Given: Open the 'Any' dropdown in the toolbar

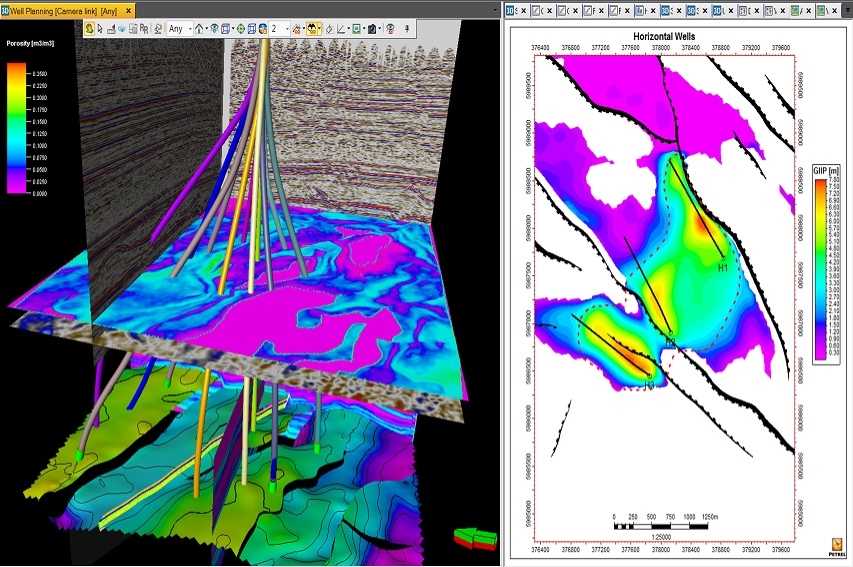Looking at the screenshot, I should [x=180, y=28].
